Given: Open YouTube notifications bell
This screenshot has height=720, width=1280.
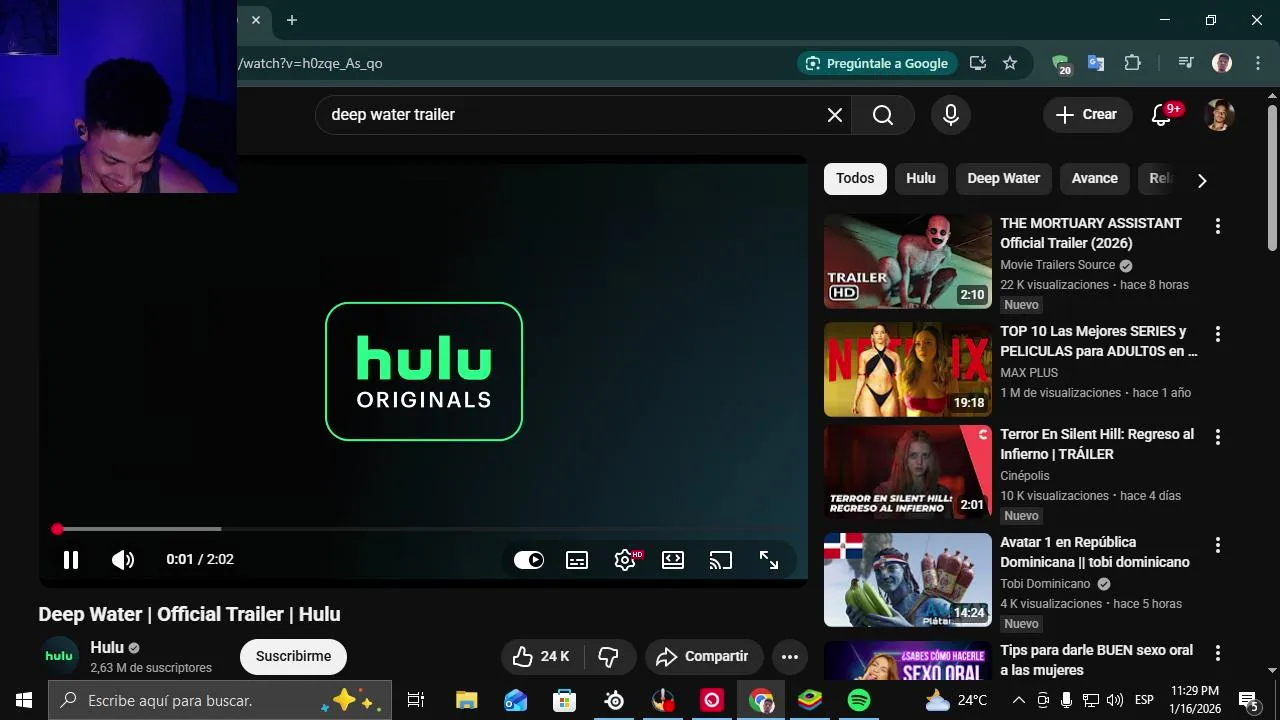Looking at the screenshot, I should point(1162,115).
